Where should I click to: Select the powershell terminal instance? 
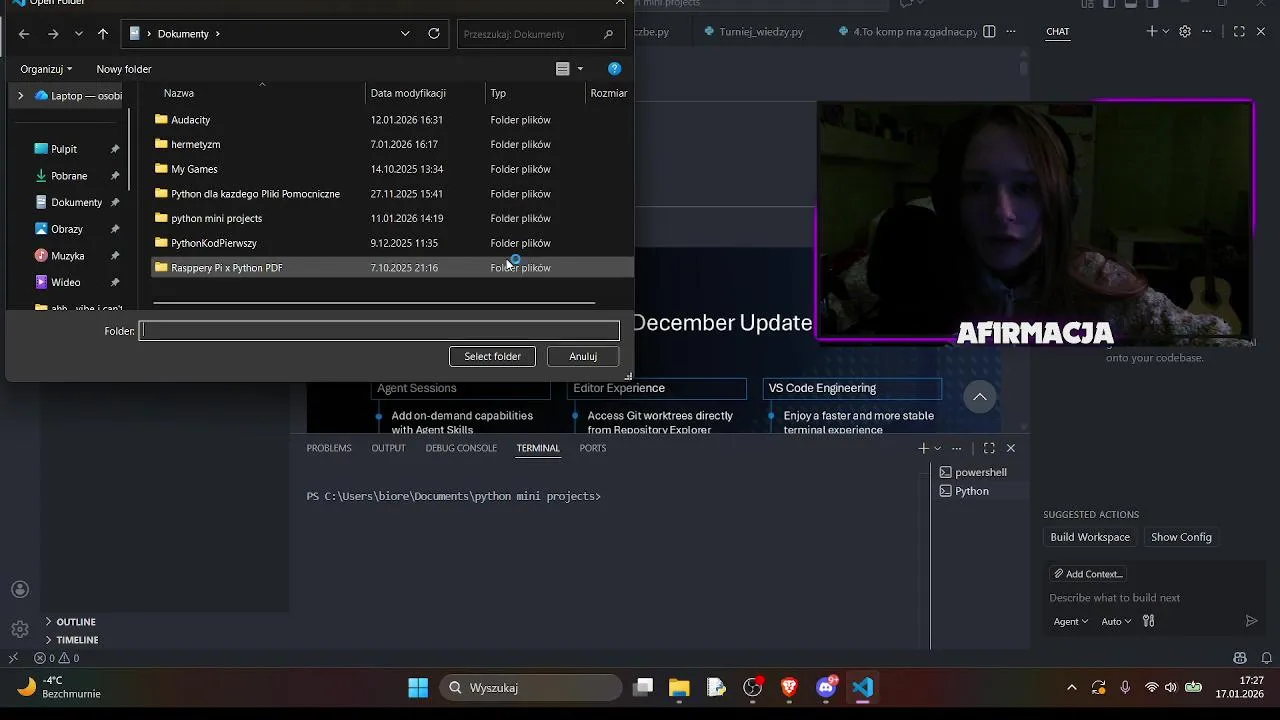point(980,472)
